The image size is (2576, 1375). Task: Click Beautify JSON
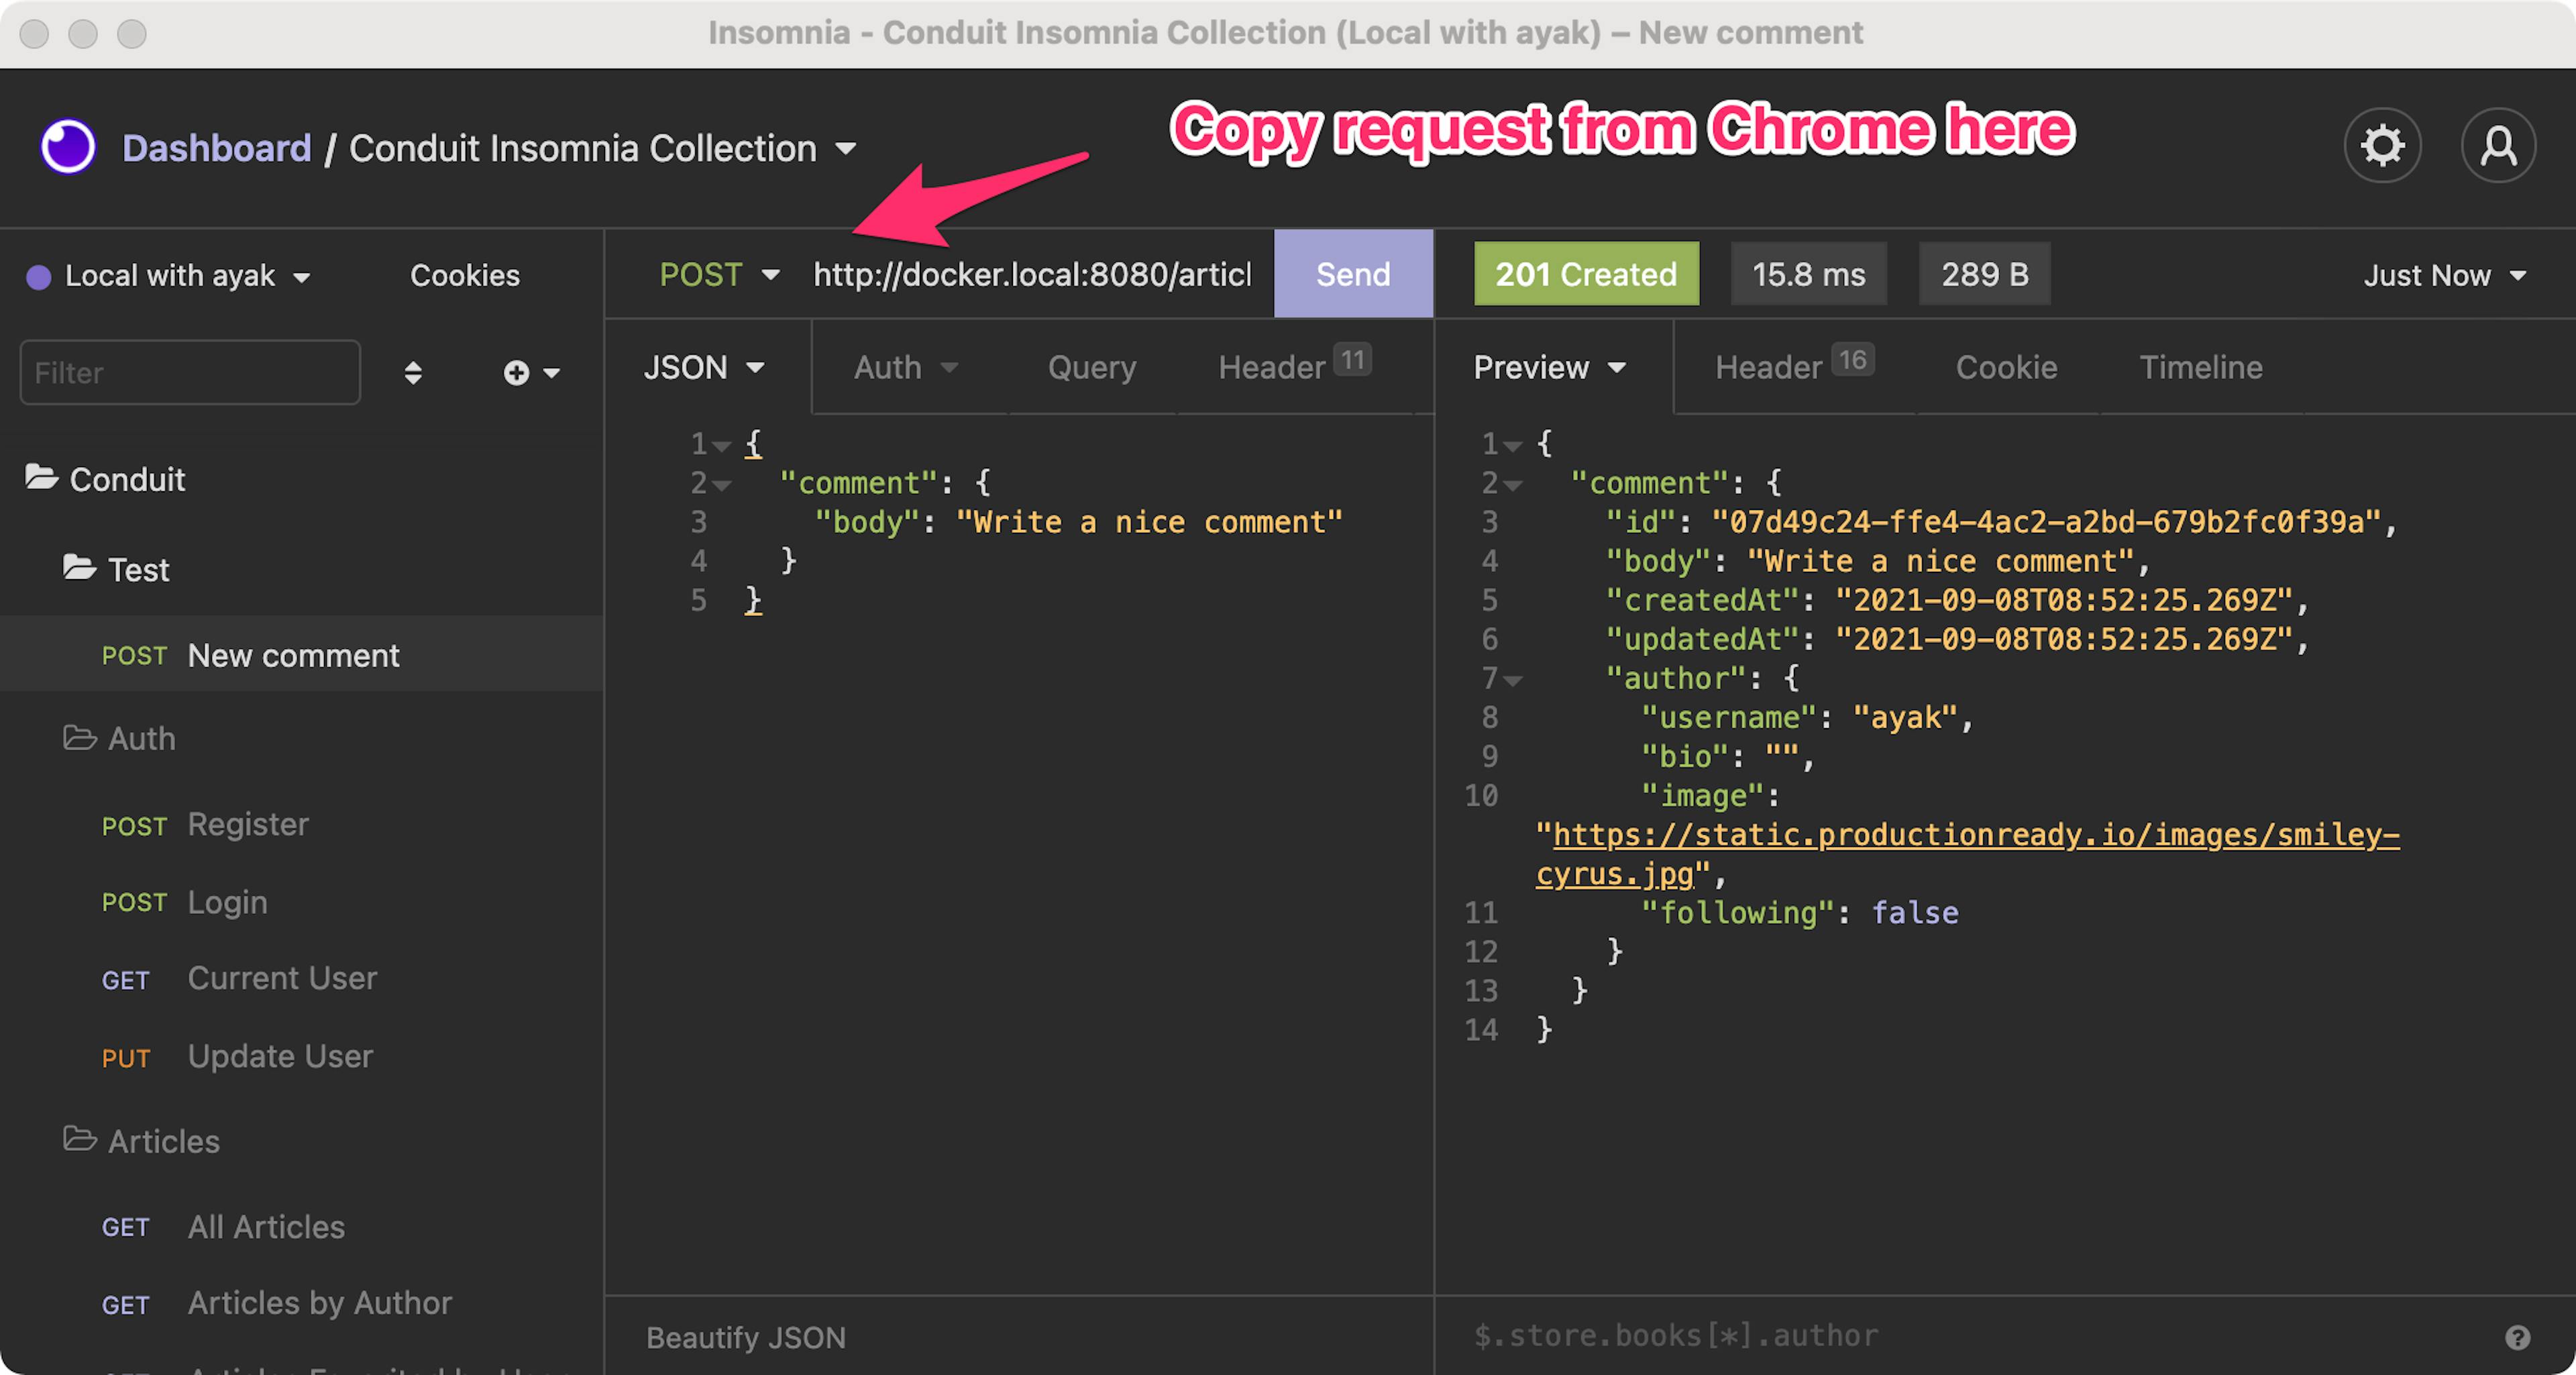(x=746, y=1337)
